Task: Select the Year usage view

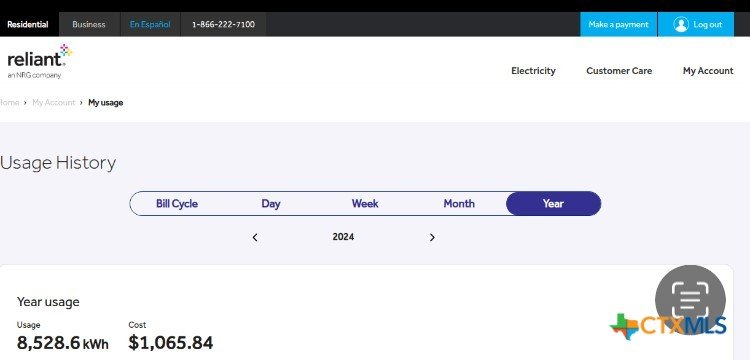Action: pos(553,204)
